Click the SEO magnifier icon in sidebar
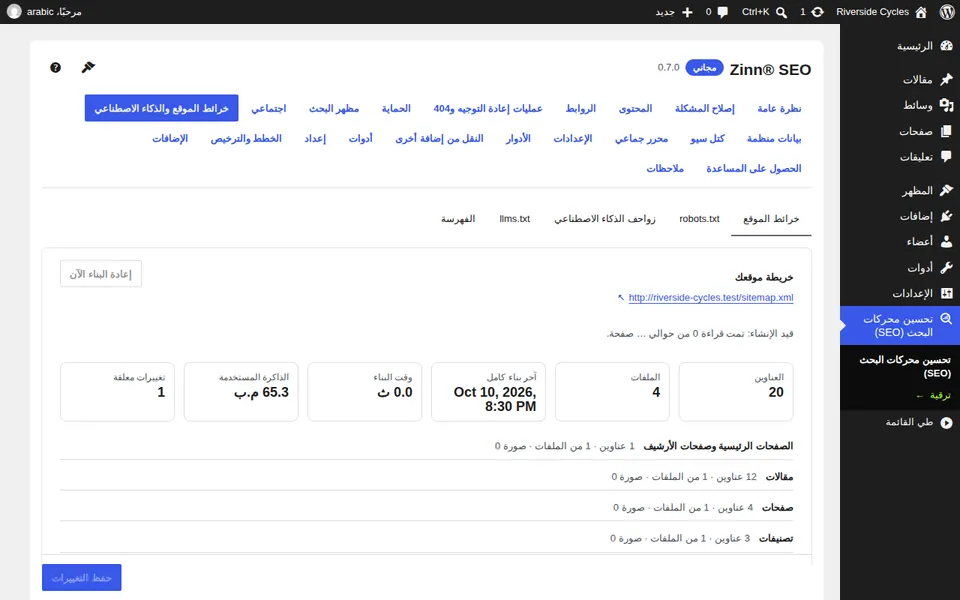Image resolution: width=960 pixels, height=600 pixels. pyautogui.click(x=947, y=319)
